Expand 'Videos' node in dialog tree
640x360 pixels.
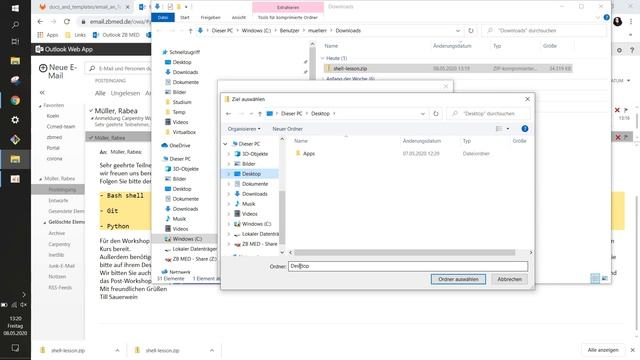tap(229, 214)
